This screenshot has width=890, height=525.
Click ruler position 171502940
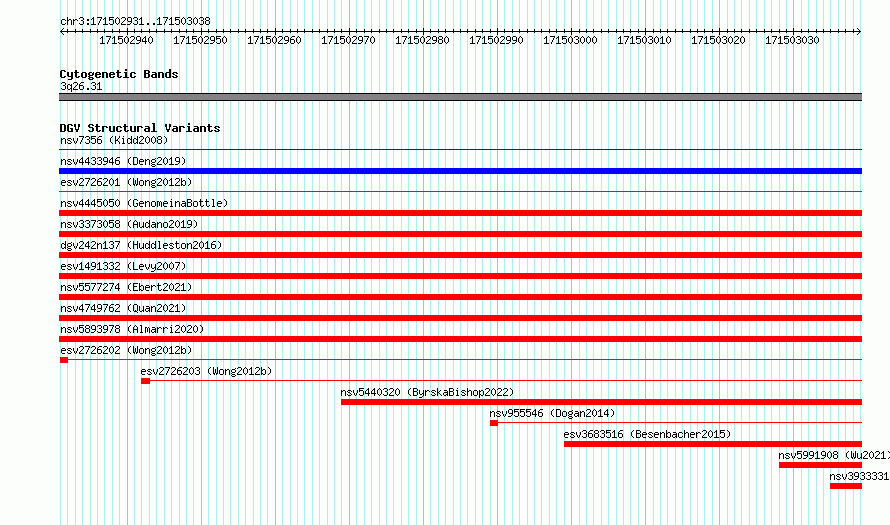[127, 40]
